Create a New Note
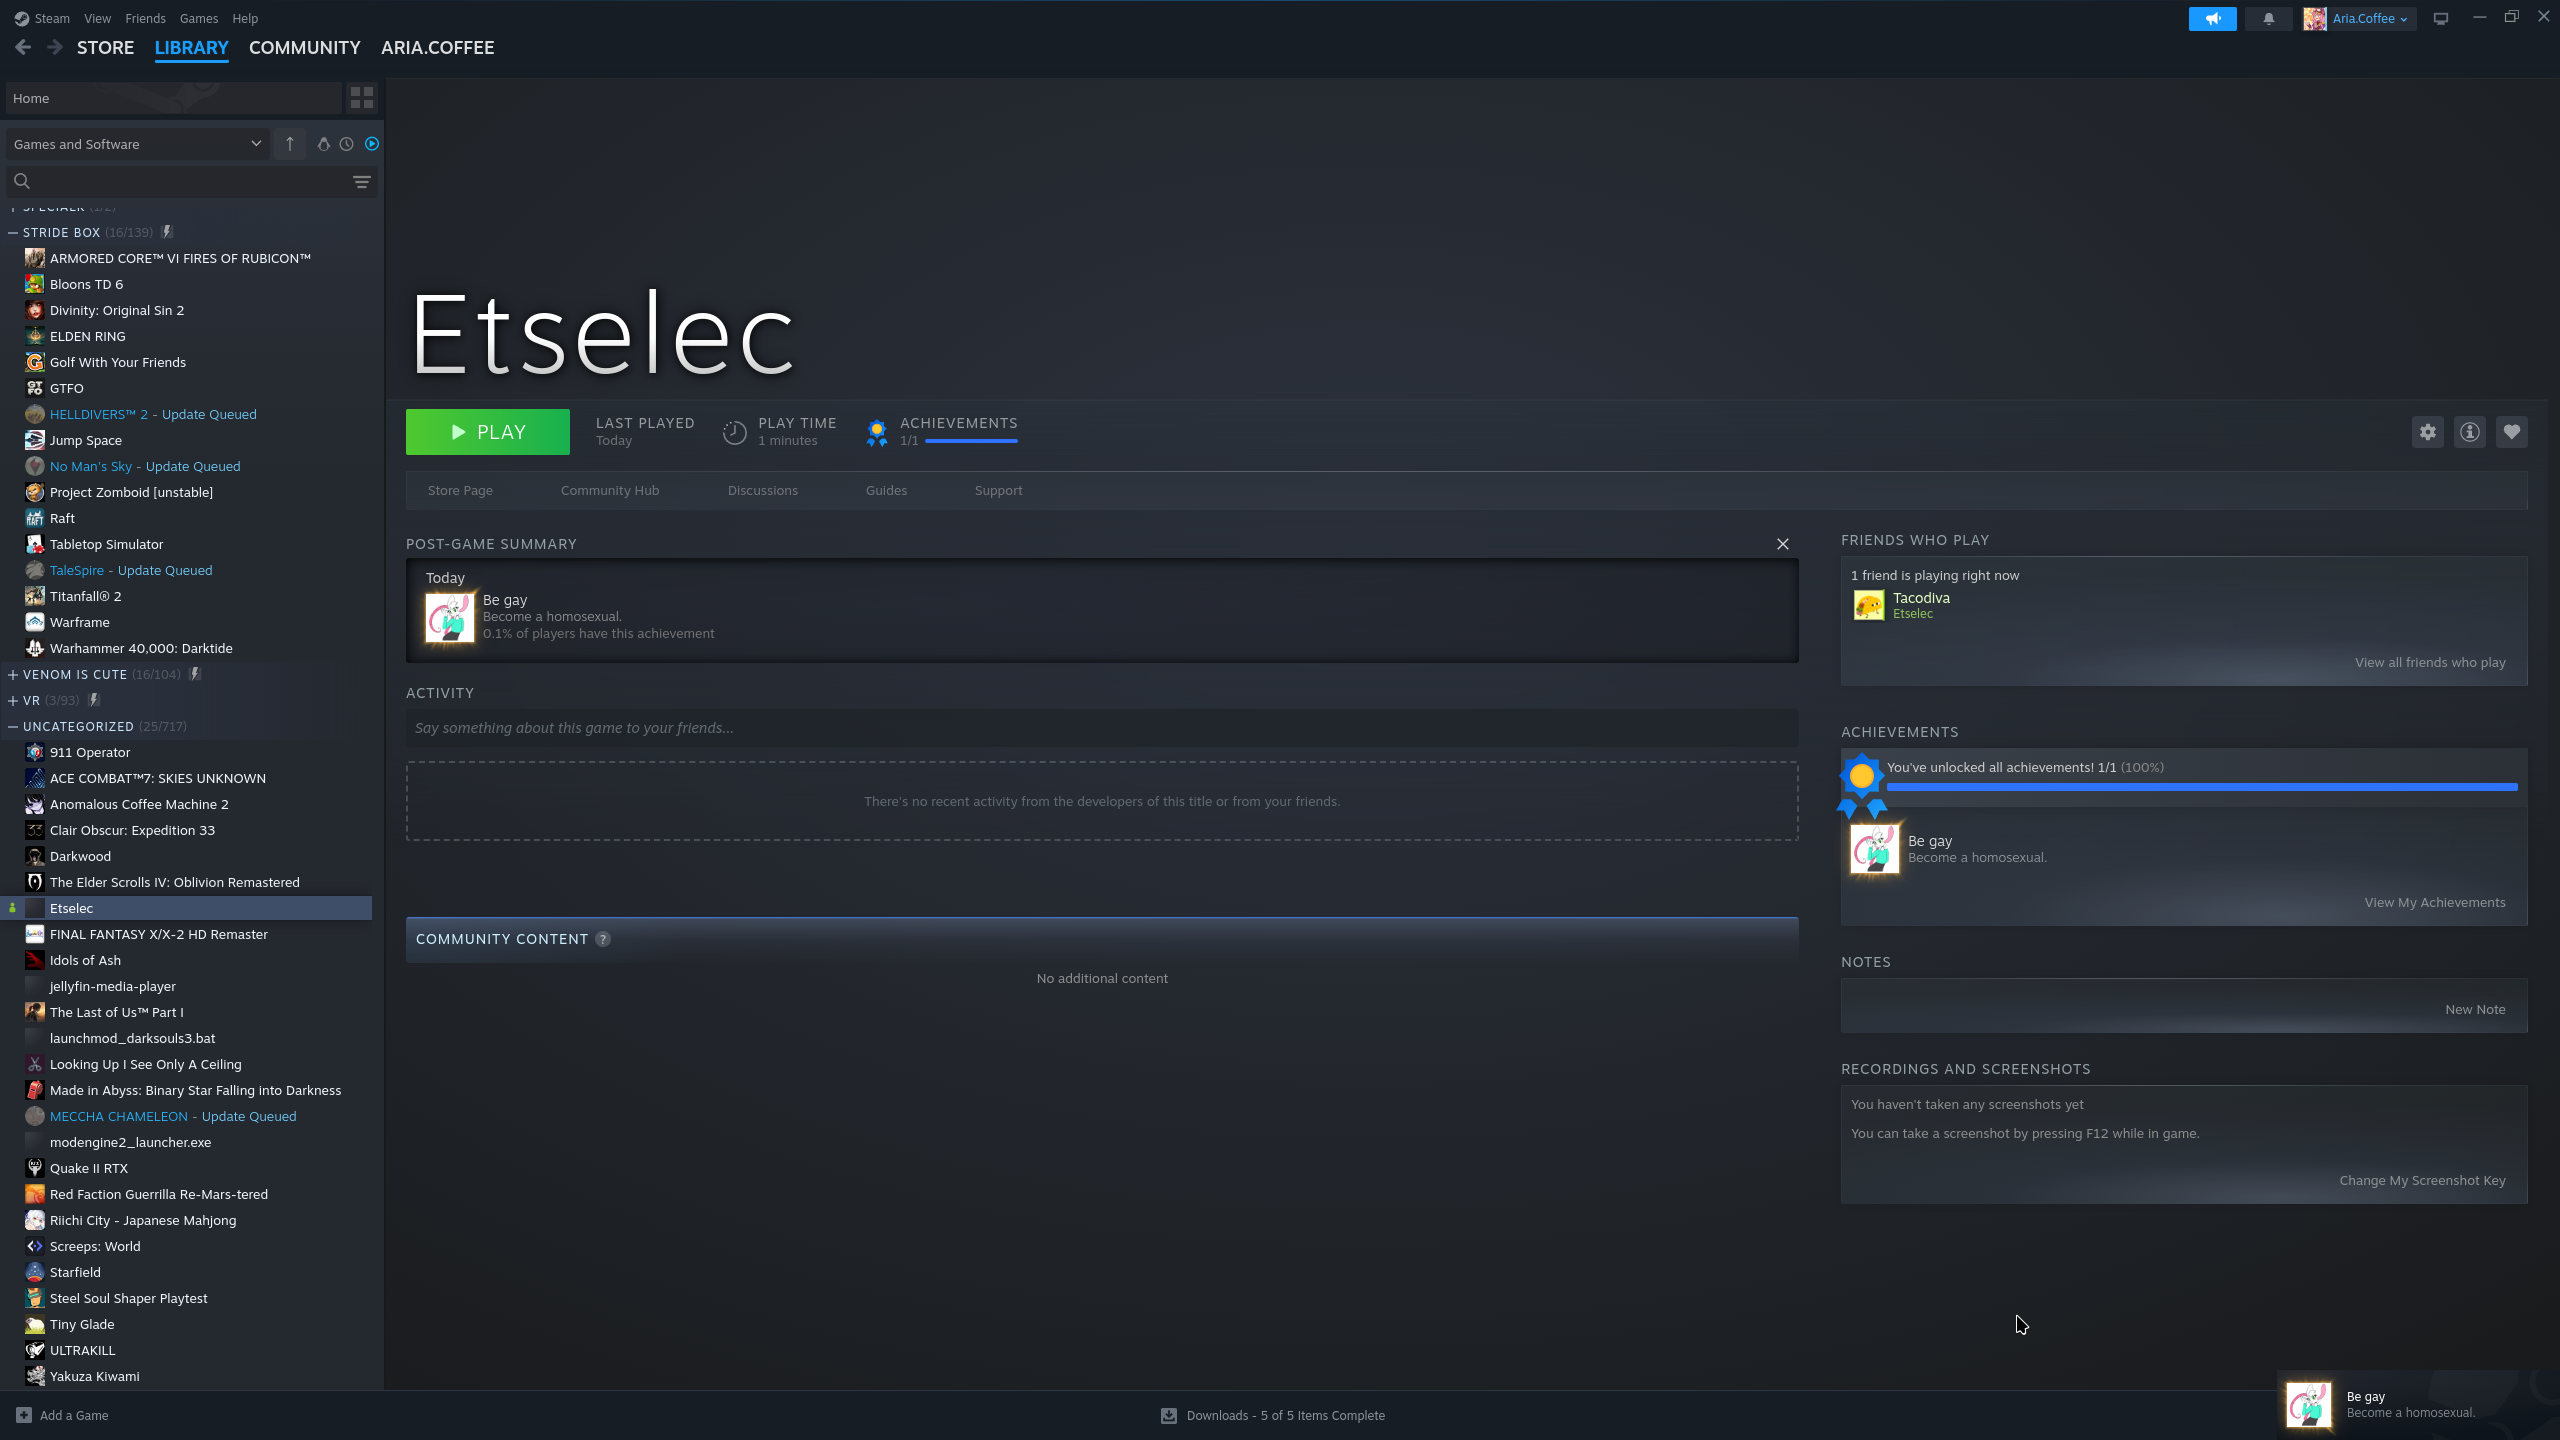The image size is (2560, 1440). point(2475,1009)
